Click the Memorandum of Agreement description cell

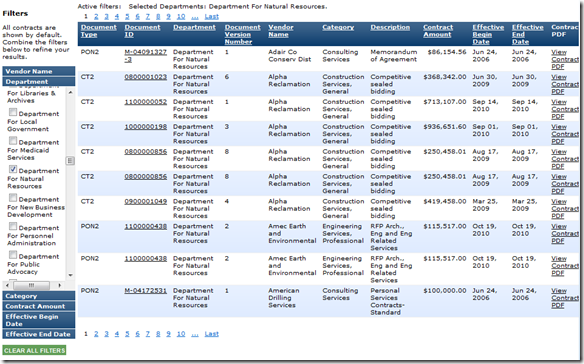(x=394, y=56)
